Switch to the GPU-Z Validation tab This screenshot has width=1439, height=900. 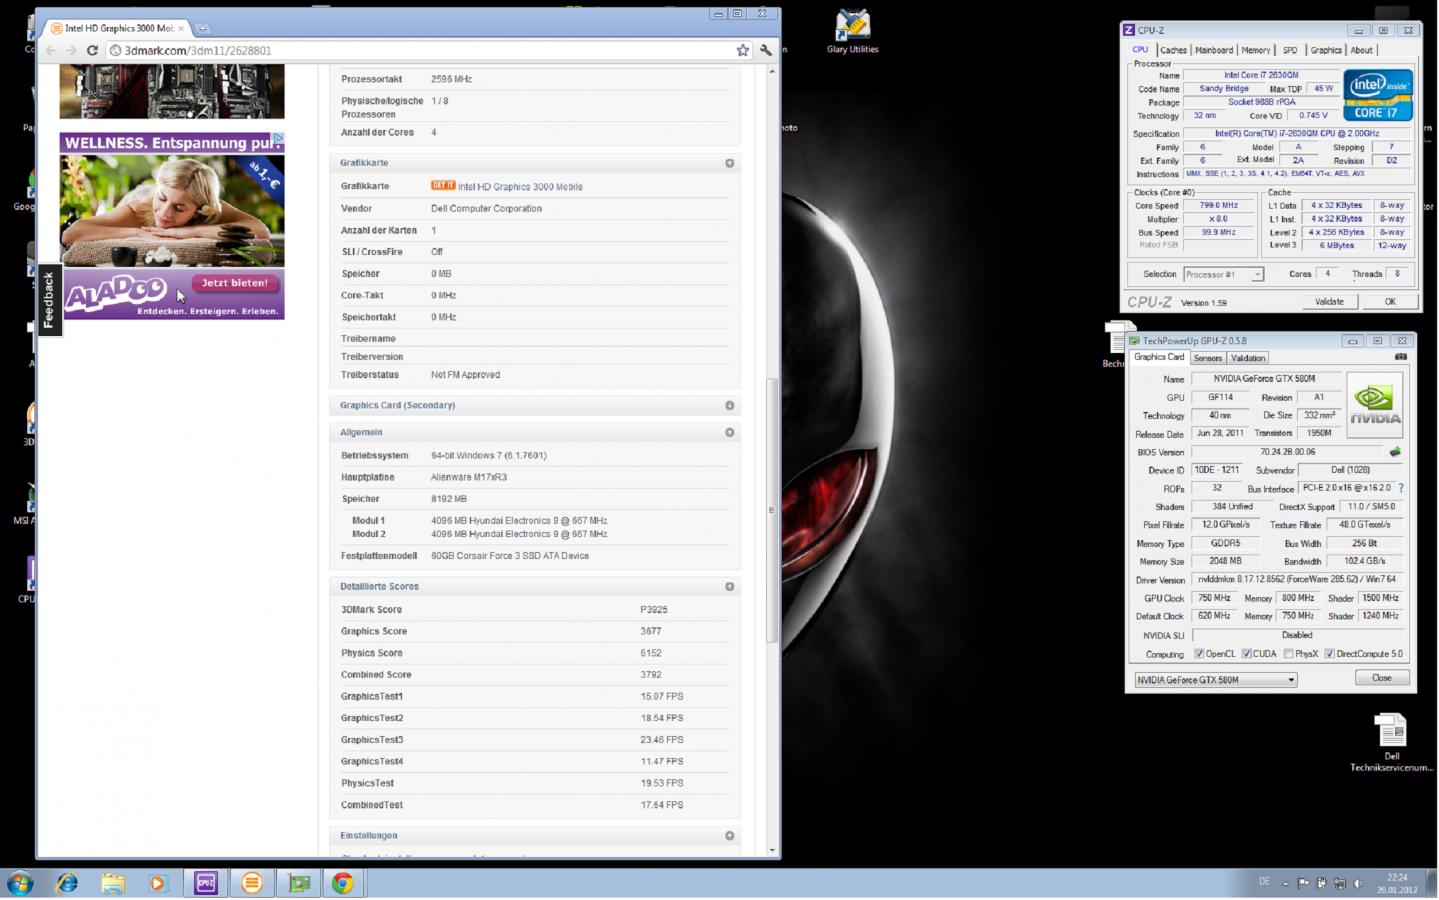click(x=1248, y=358)
